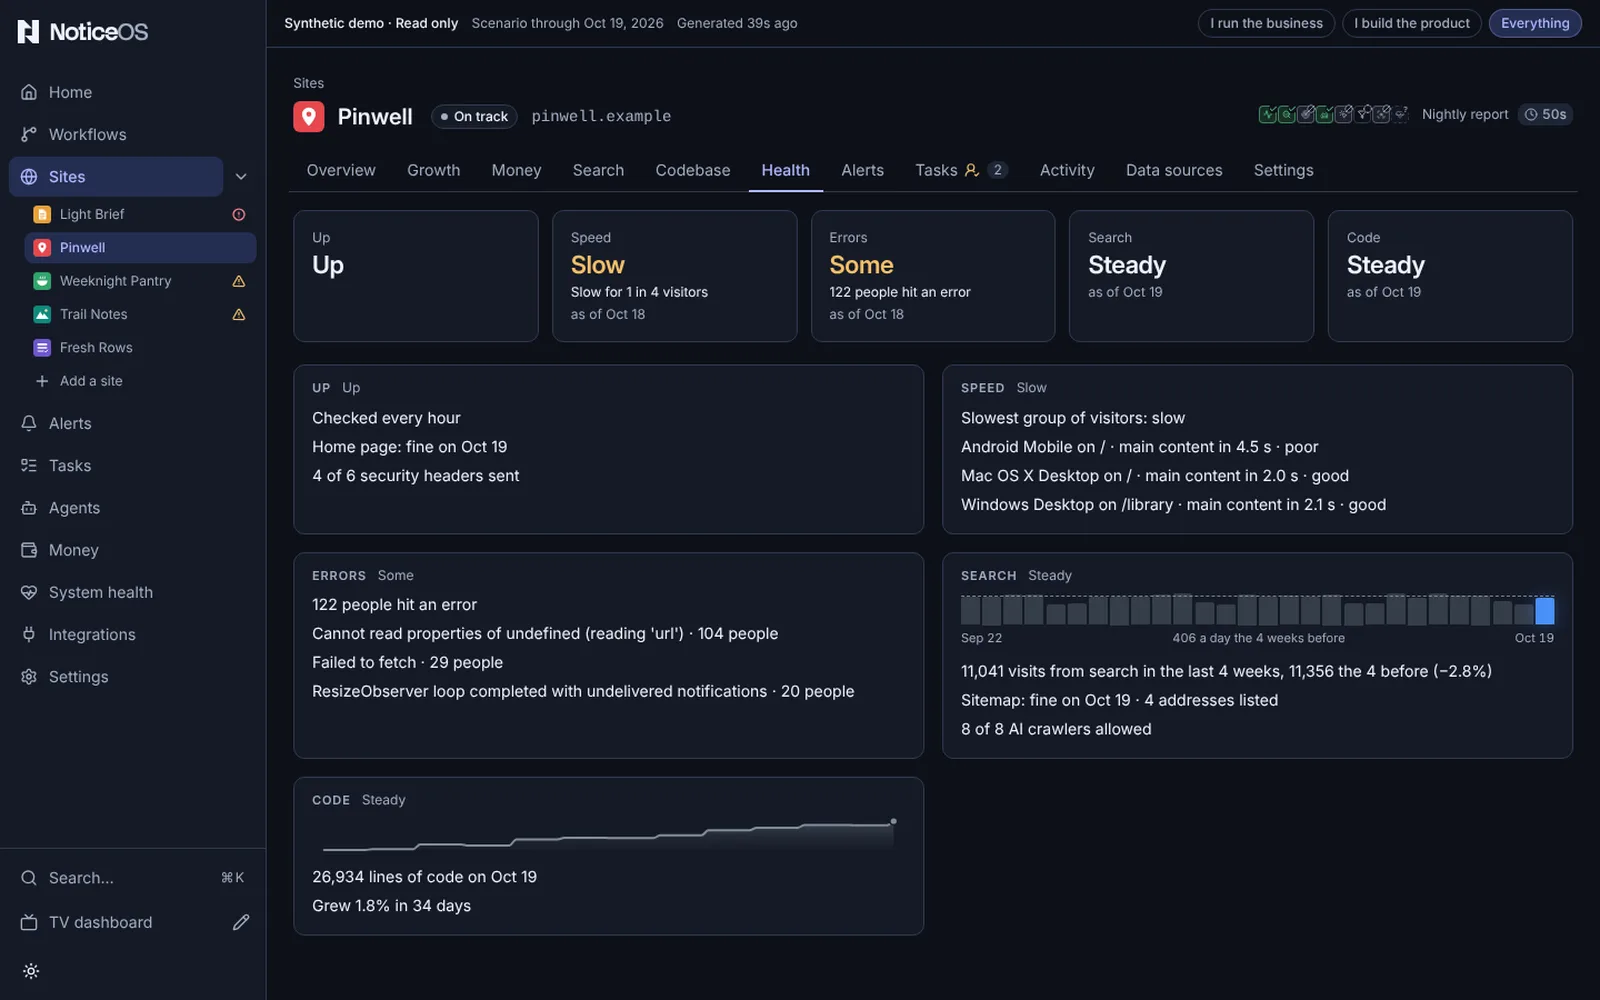Image resolution: width=1600 pixels, height=1000 pixels.
Task: Click the 'Failed to fetch · 29 people' row
Action: point(407,662)
